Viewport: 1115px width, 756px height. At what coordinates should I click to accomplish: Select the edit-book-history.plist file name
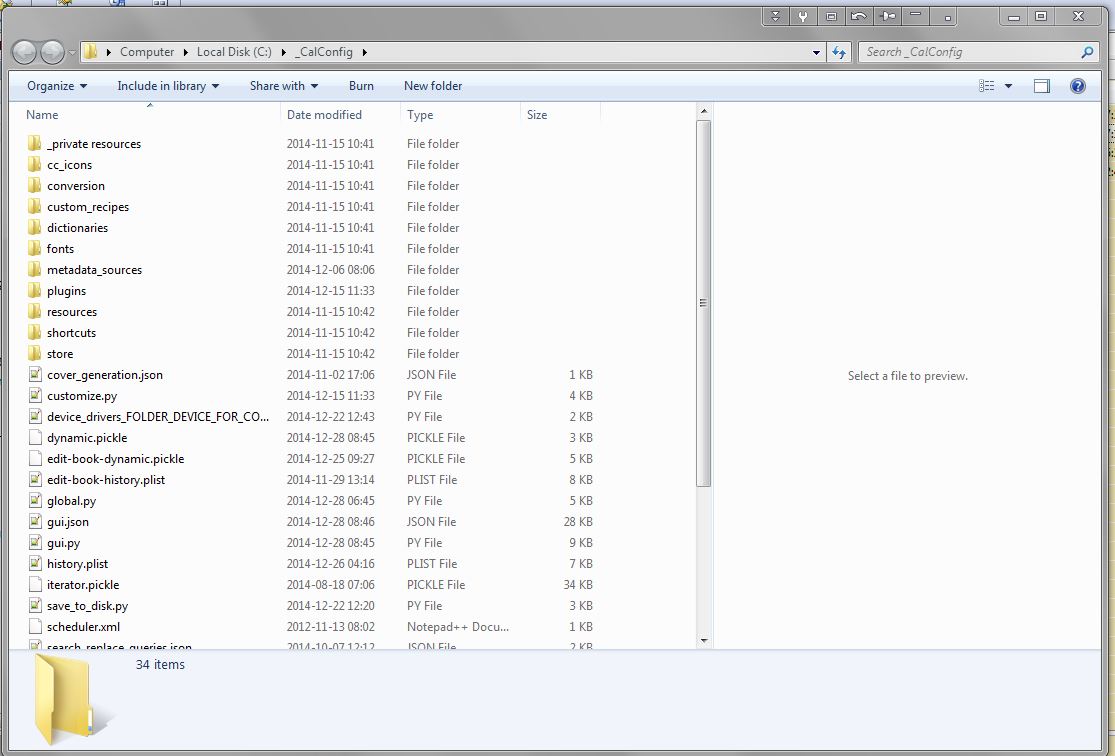(106, 479)
